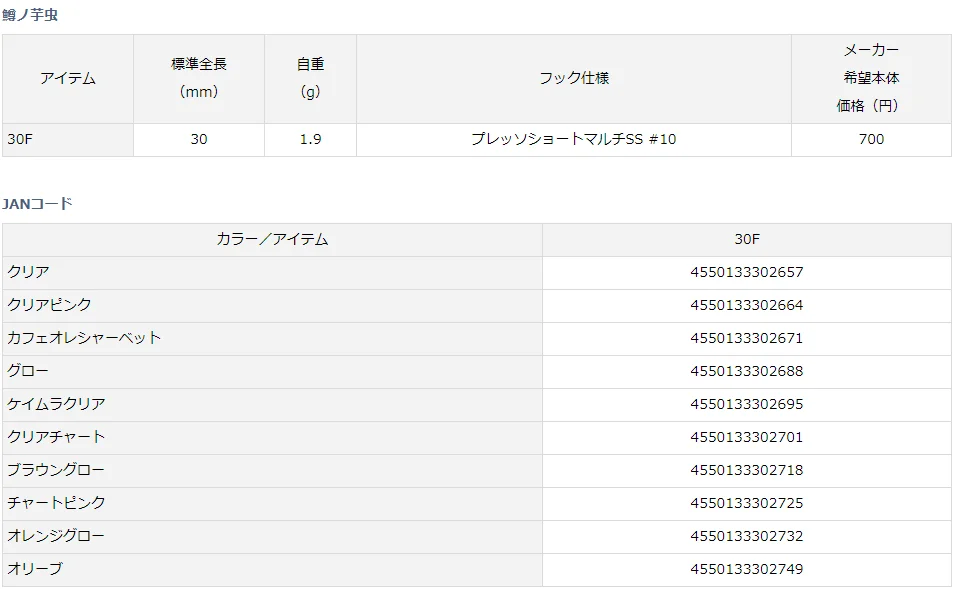The height and width of the screenshot is (589, 954).
Task: Select the グロー color row
Action: coord(28,371)
